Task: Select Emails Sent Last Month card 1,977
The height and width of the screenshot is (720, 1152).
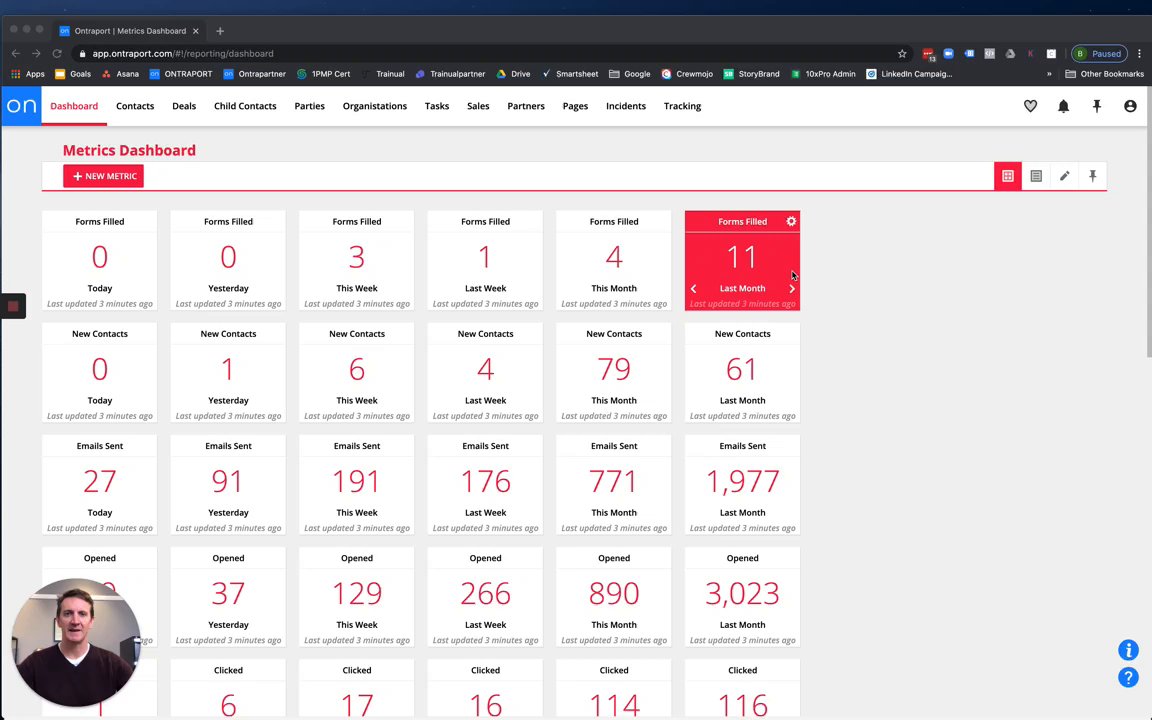Action: coord(742,485)
